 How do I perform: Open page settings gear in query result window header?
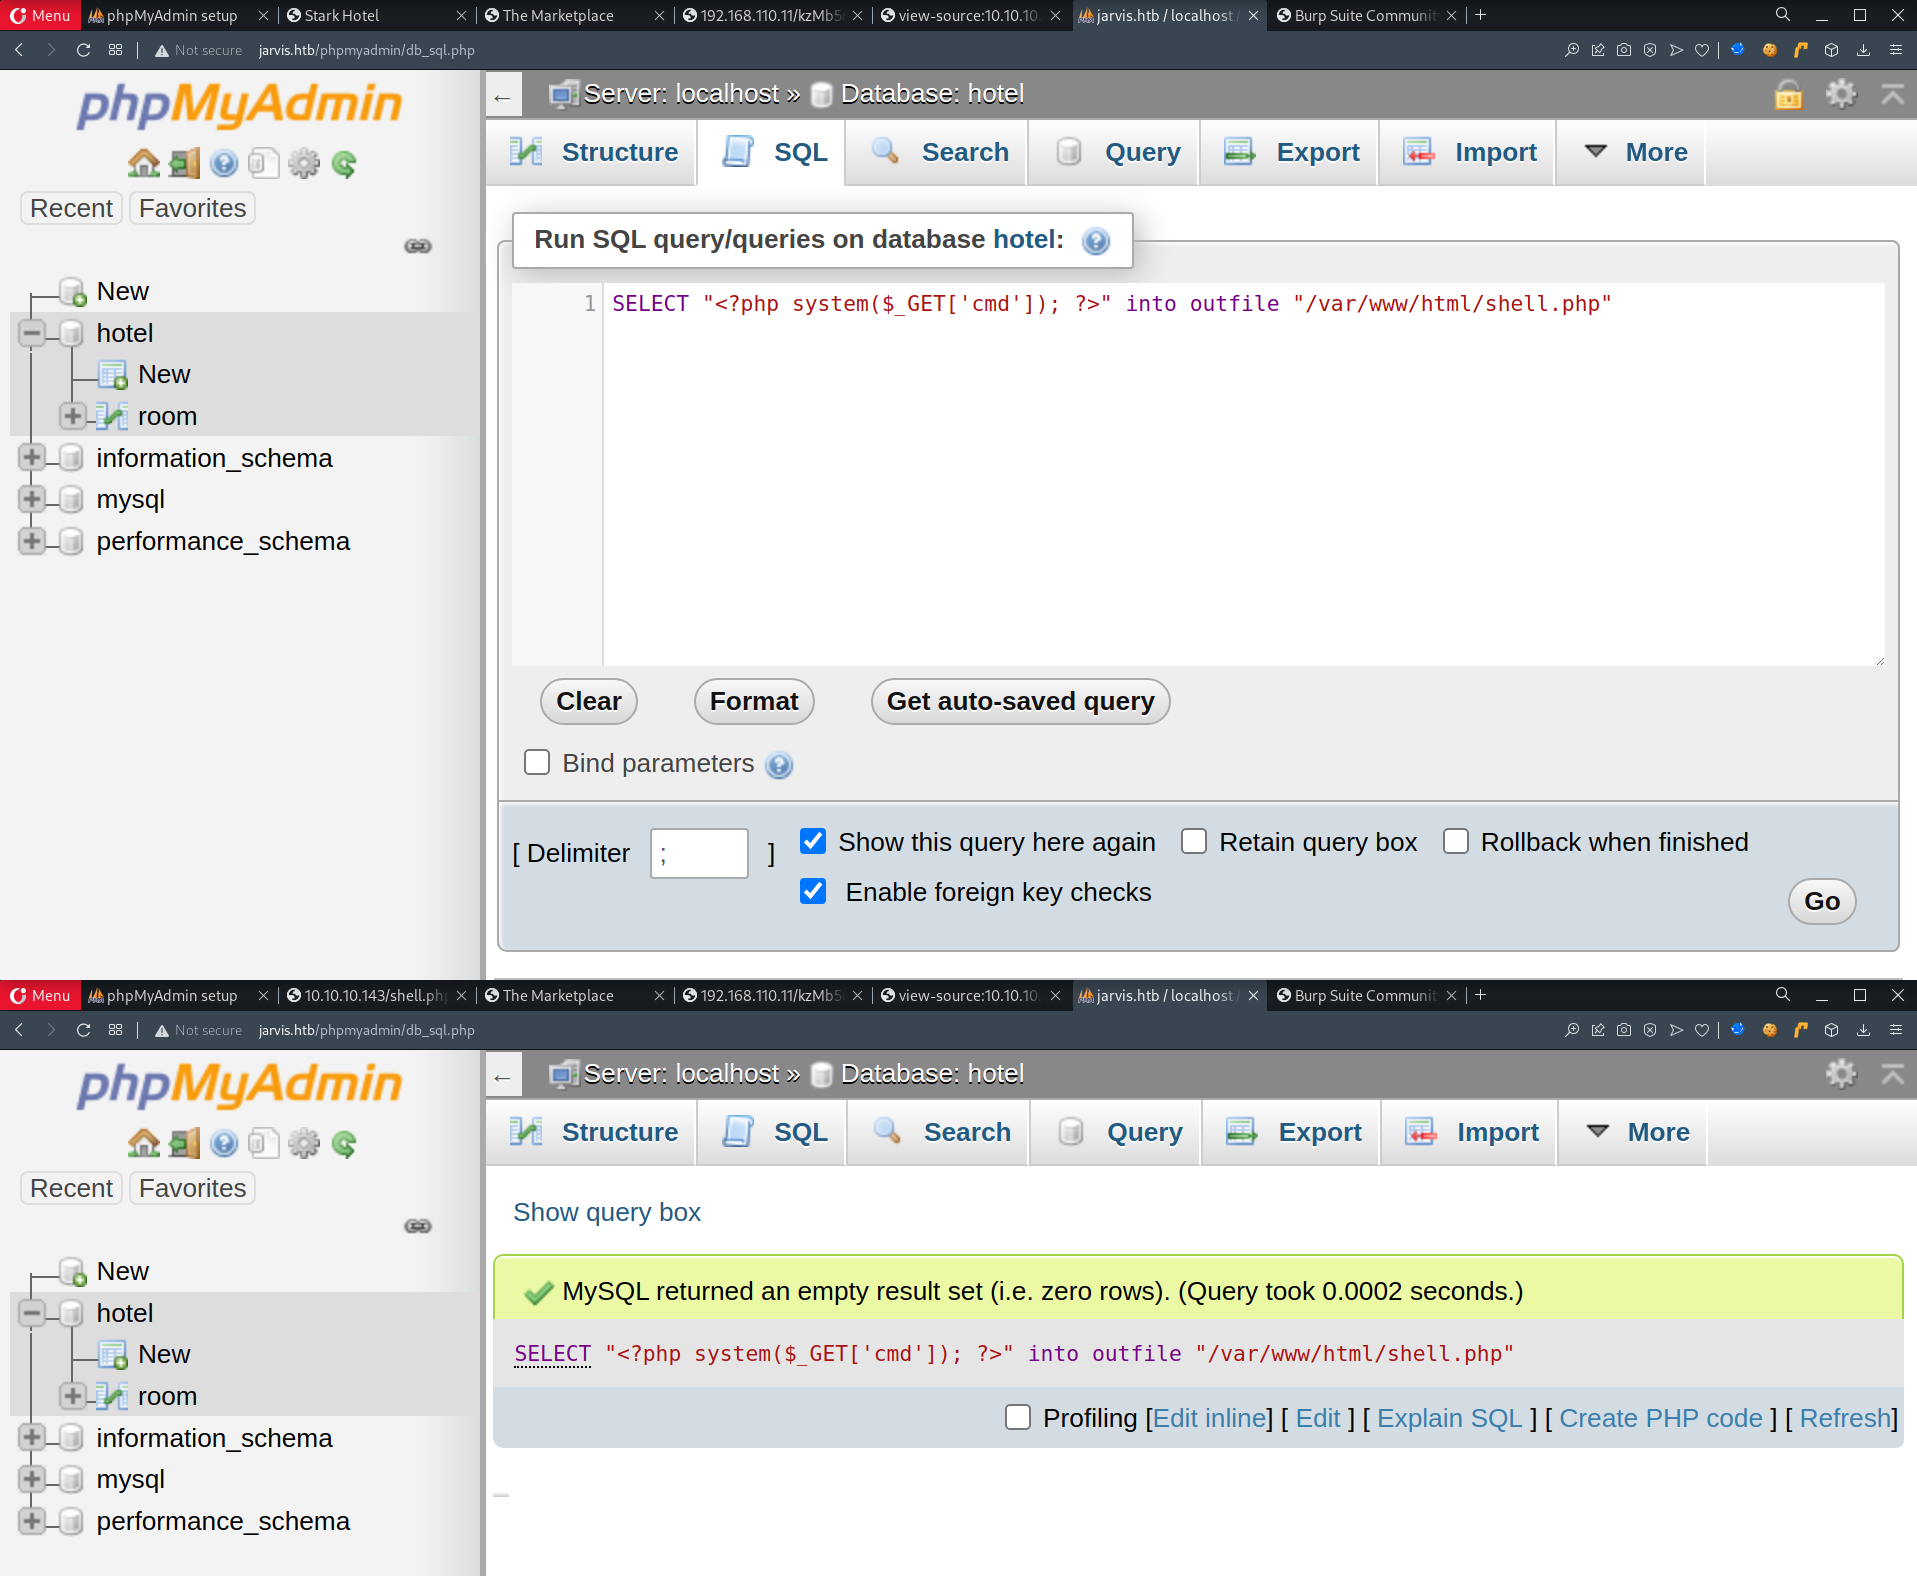pyautogui.click(x=1841, y=1074)
